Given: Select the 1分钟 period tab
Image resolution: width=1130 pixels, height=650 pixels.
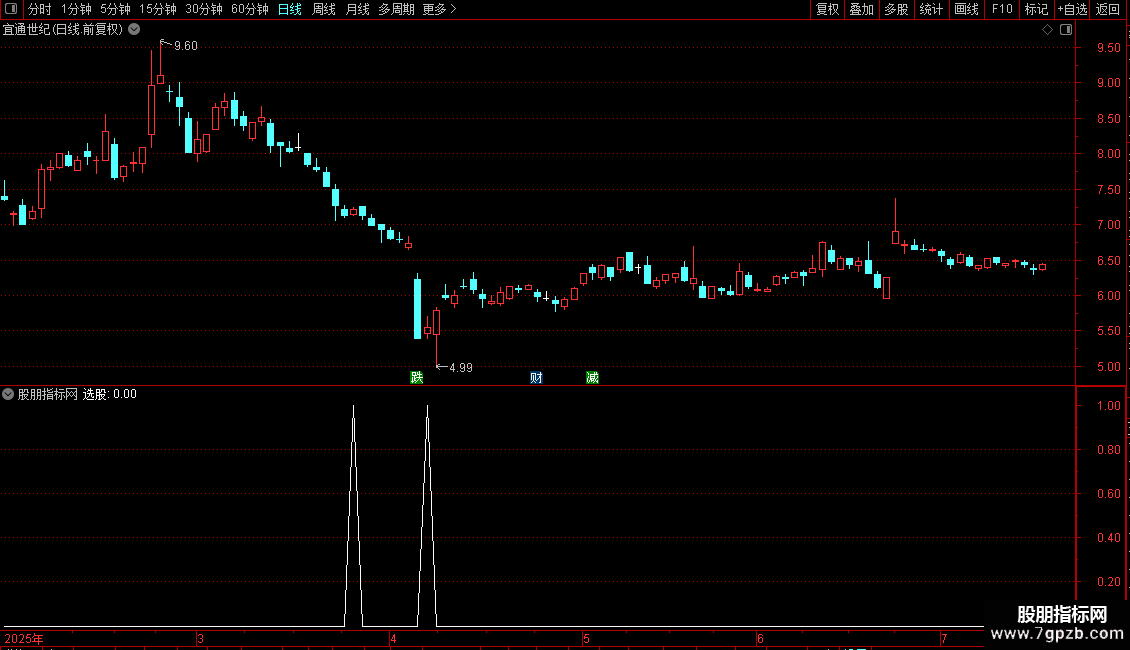Looking at the screenshot, I should pos(76,9).
